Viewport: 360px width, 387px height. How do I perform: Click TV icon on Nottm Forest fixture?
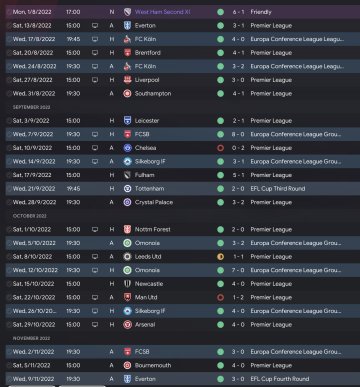[95, 229]
